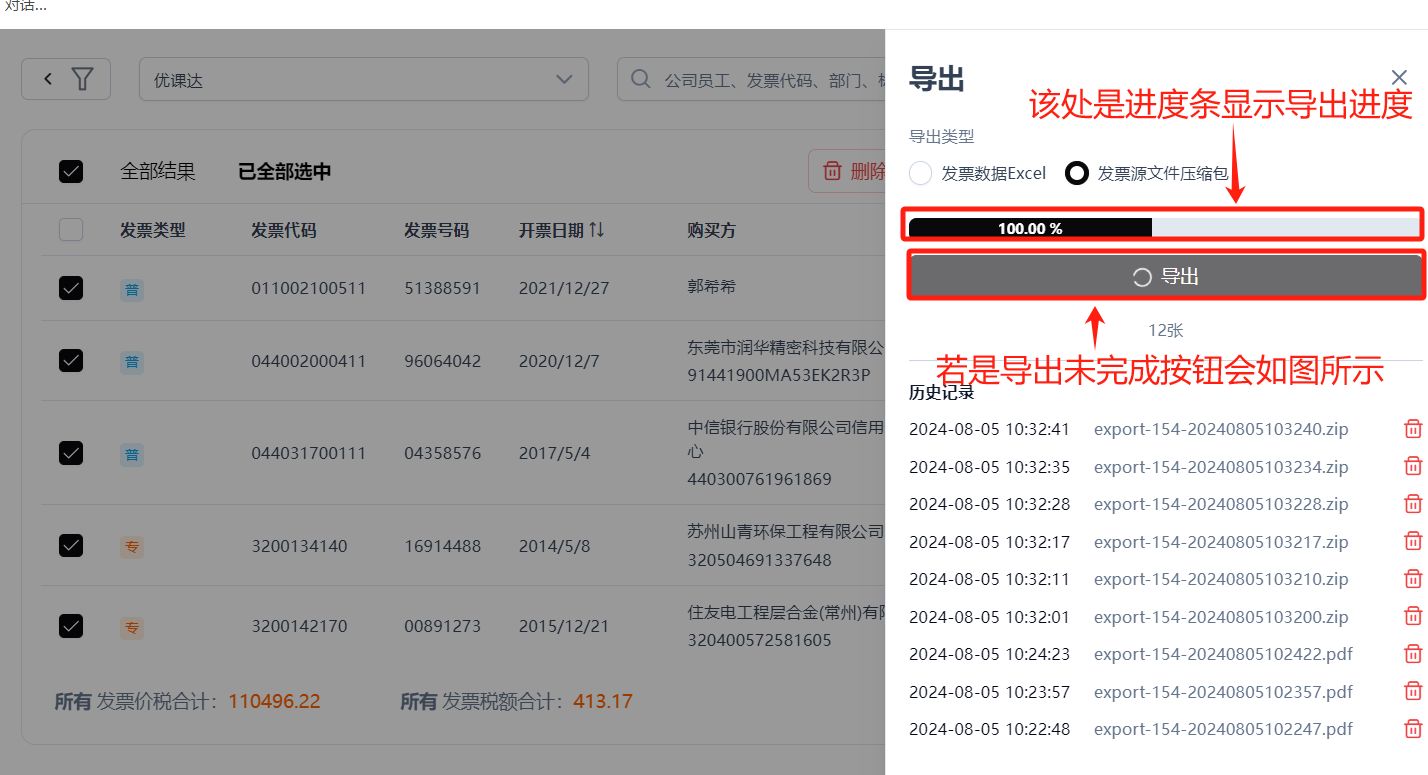Delete export-154-20240805102357.pdf history record
This screenshot has height=775, width=1428.
click(x=1413, y=691)
